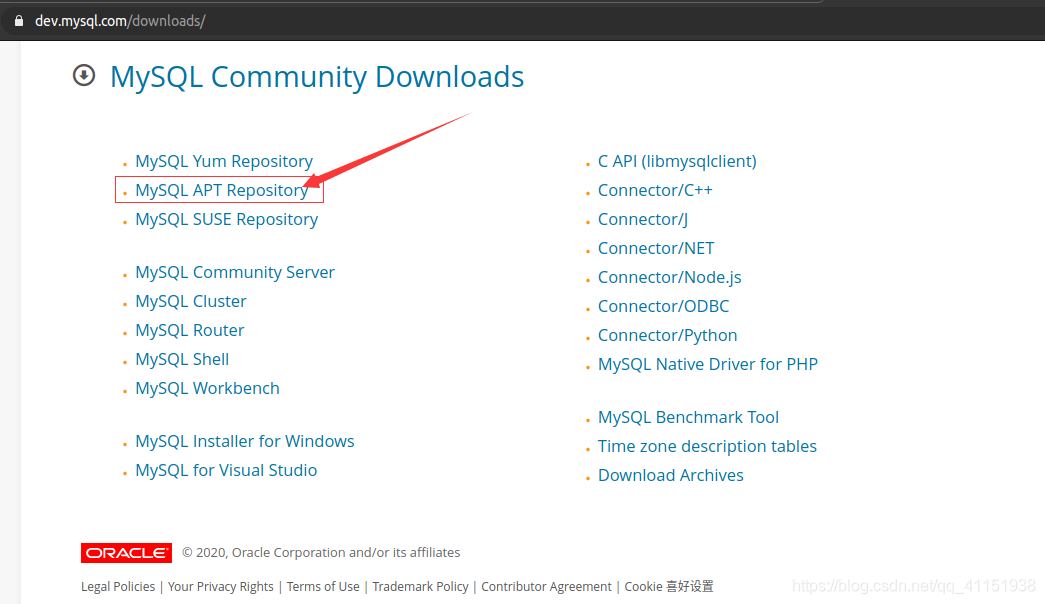Open Connector/Python link

[667, 335]
